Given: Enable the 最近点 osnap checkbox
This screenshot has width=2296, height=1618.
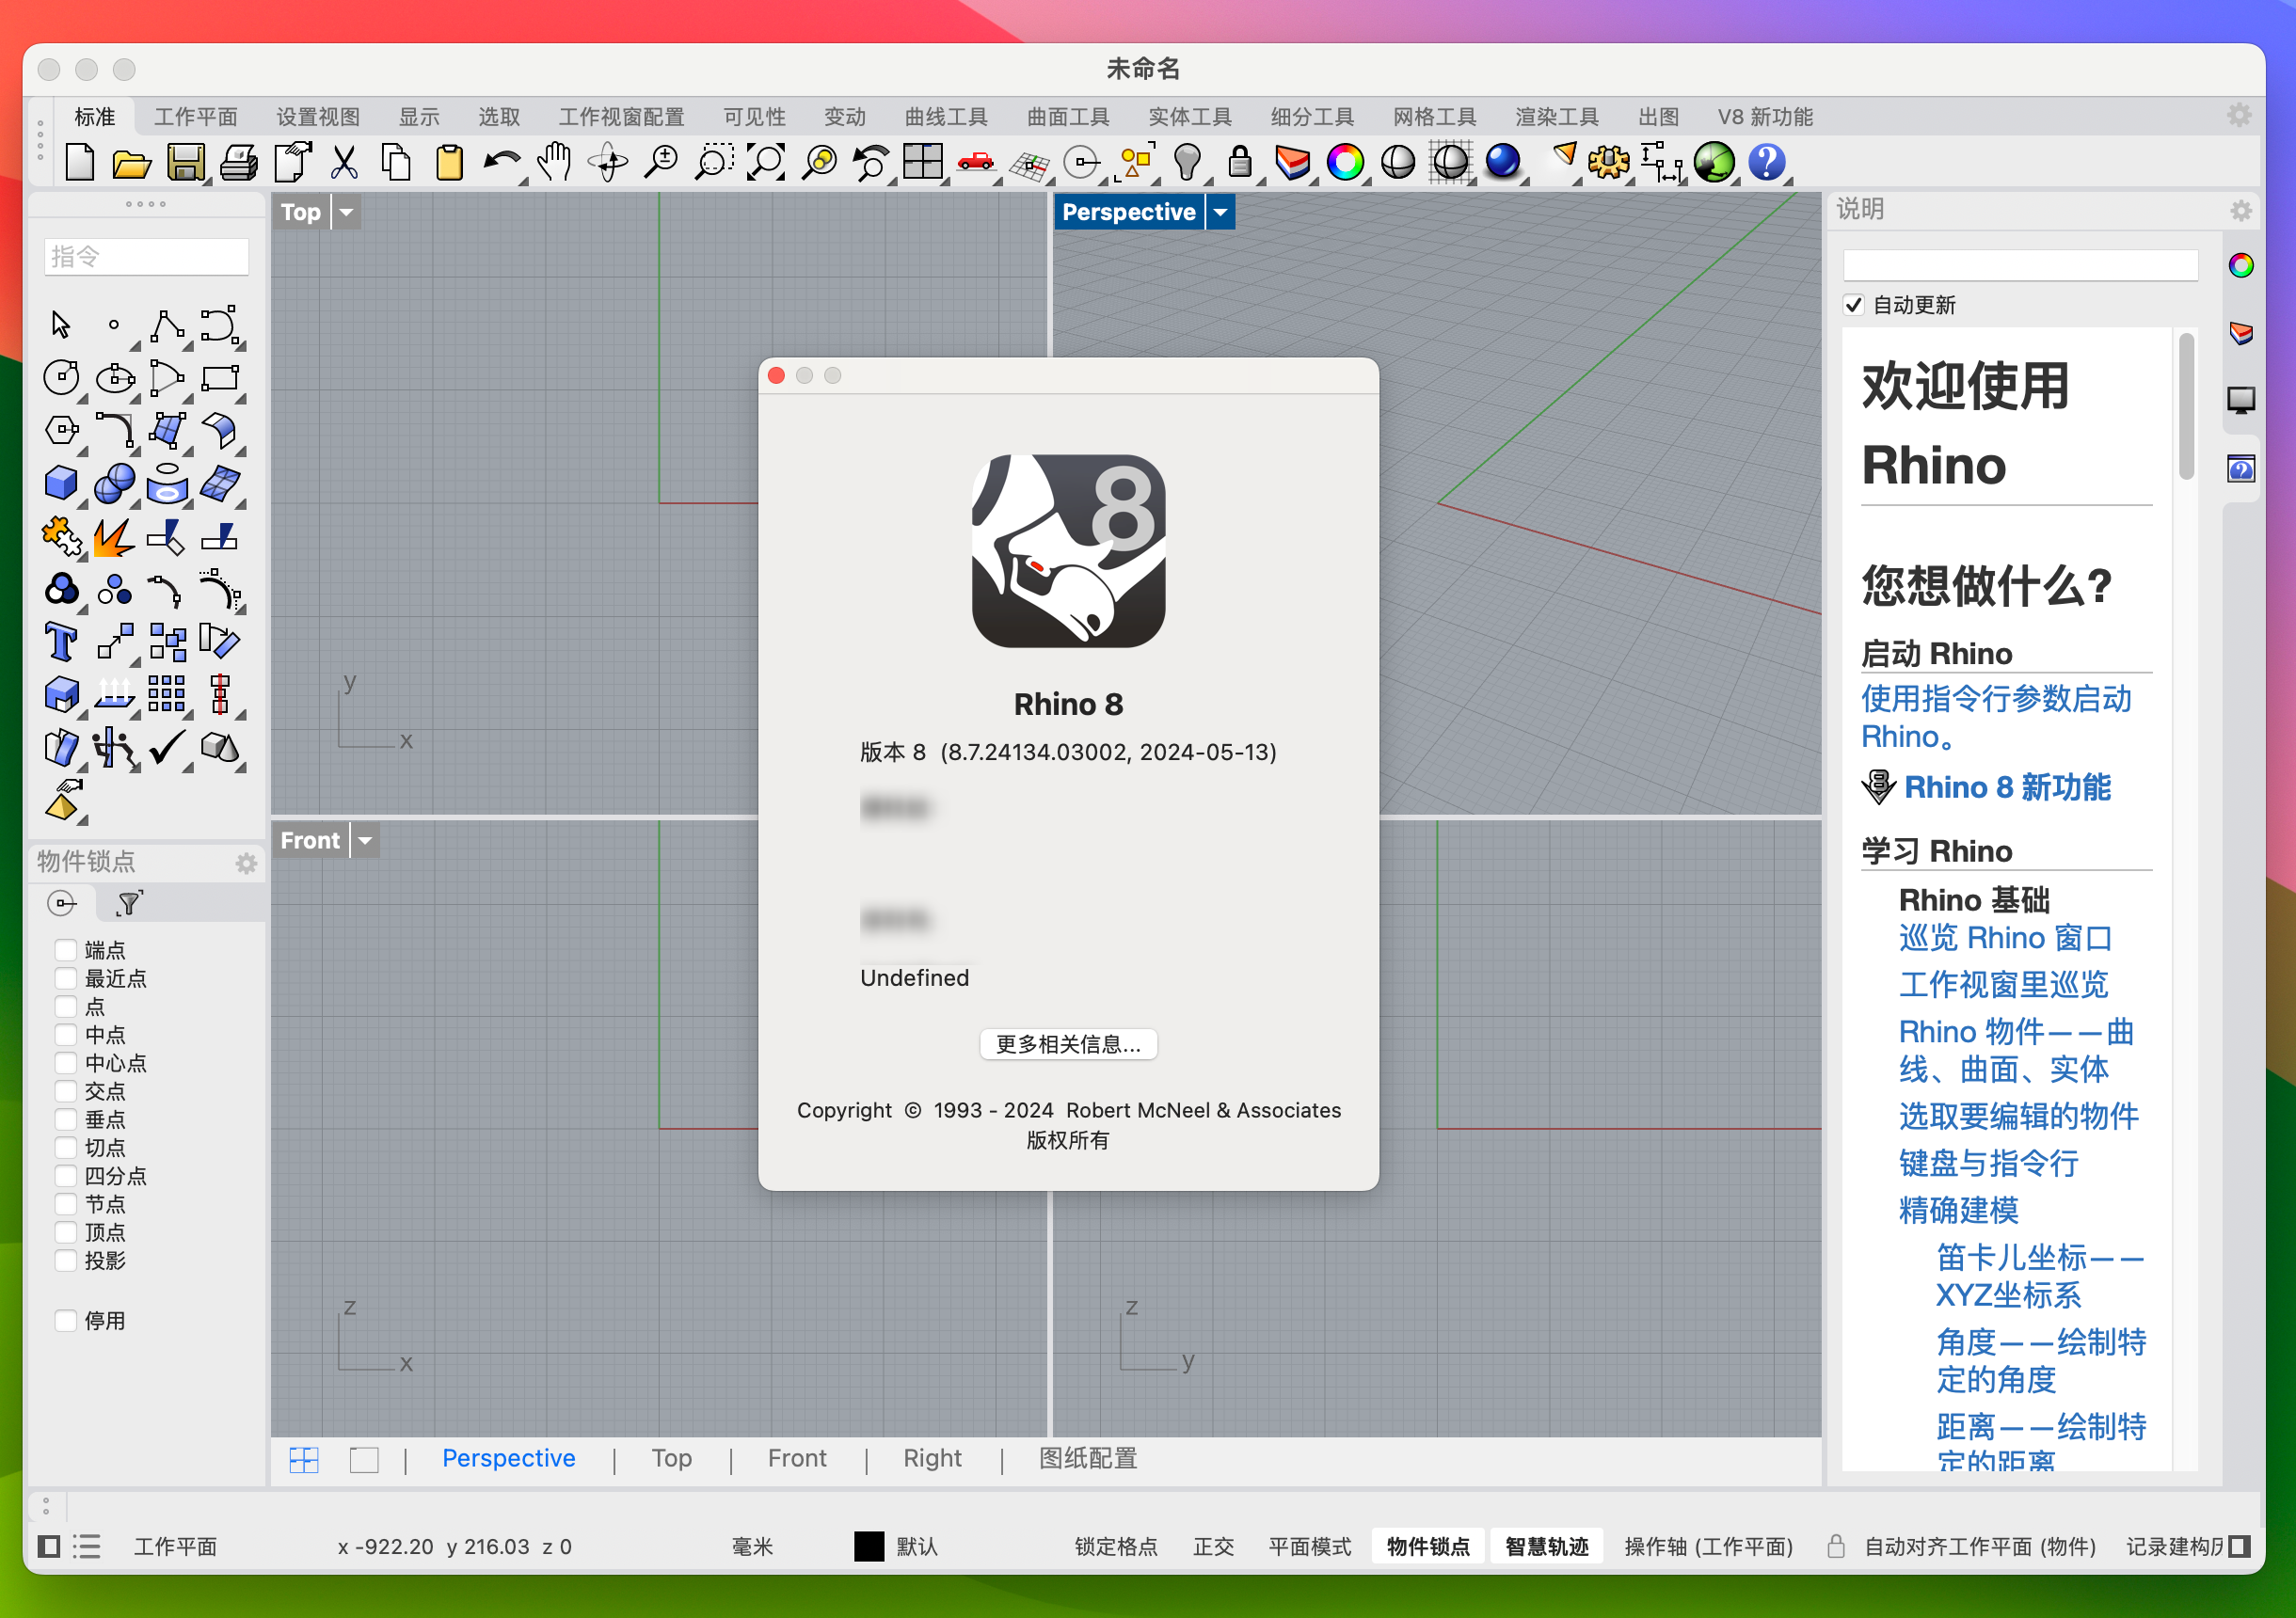Looking at the screenshot, I should point(66,978).
